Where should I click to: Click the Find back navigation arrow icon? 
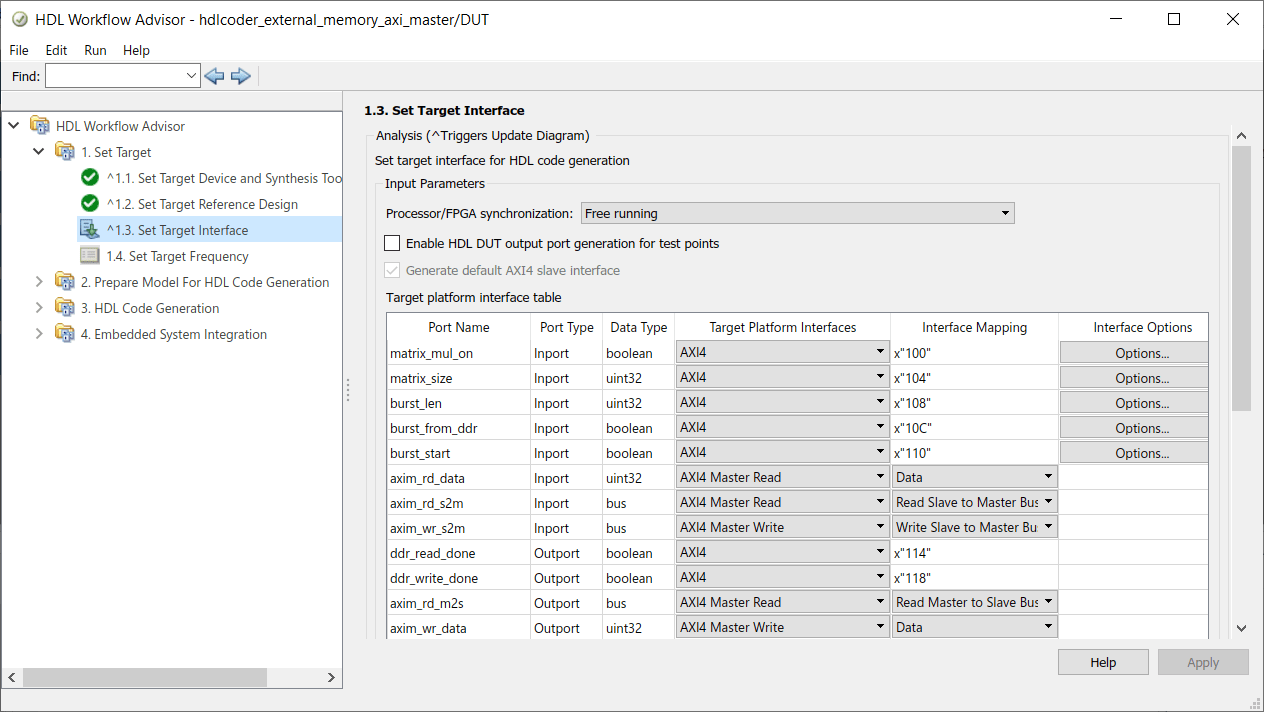click(213, 75)
